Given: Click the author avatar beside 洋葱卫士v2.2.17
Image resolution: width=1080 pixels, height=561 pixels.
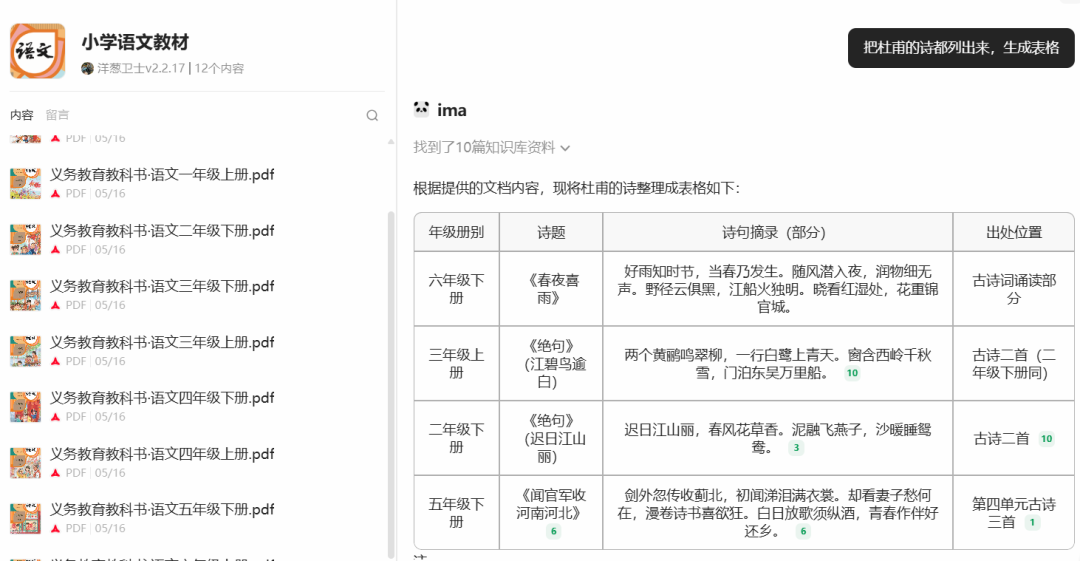Looking at the screenshot, I should point(87,68).
